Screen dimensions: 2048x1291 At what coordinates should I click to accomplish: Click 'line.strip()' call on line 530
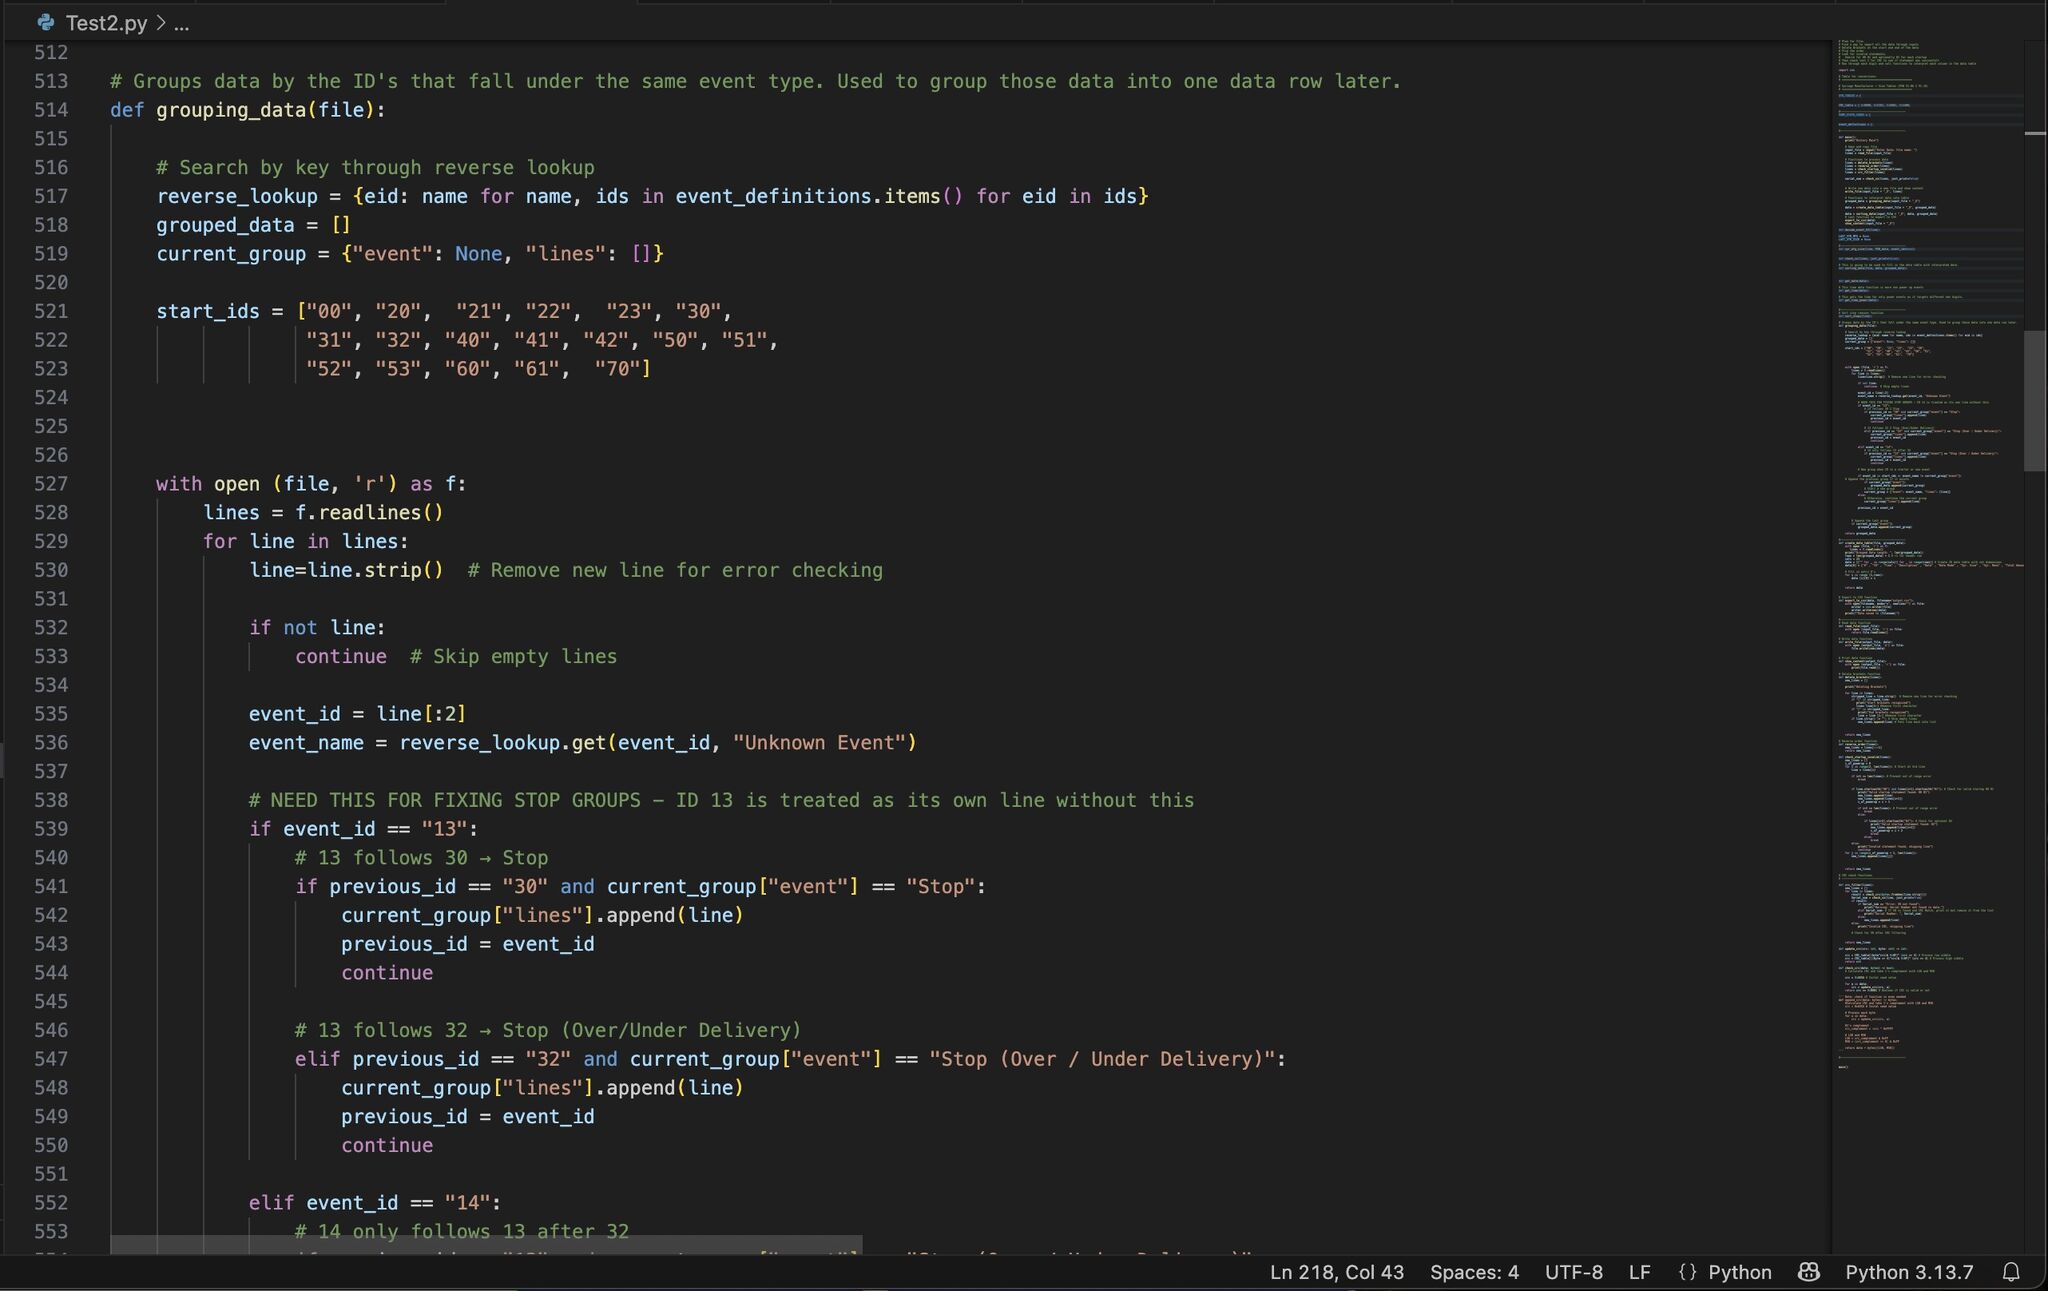pos(375,570)
